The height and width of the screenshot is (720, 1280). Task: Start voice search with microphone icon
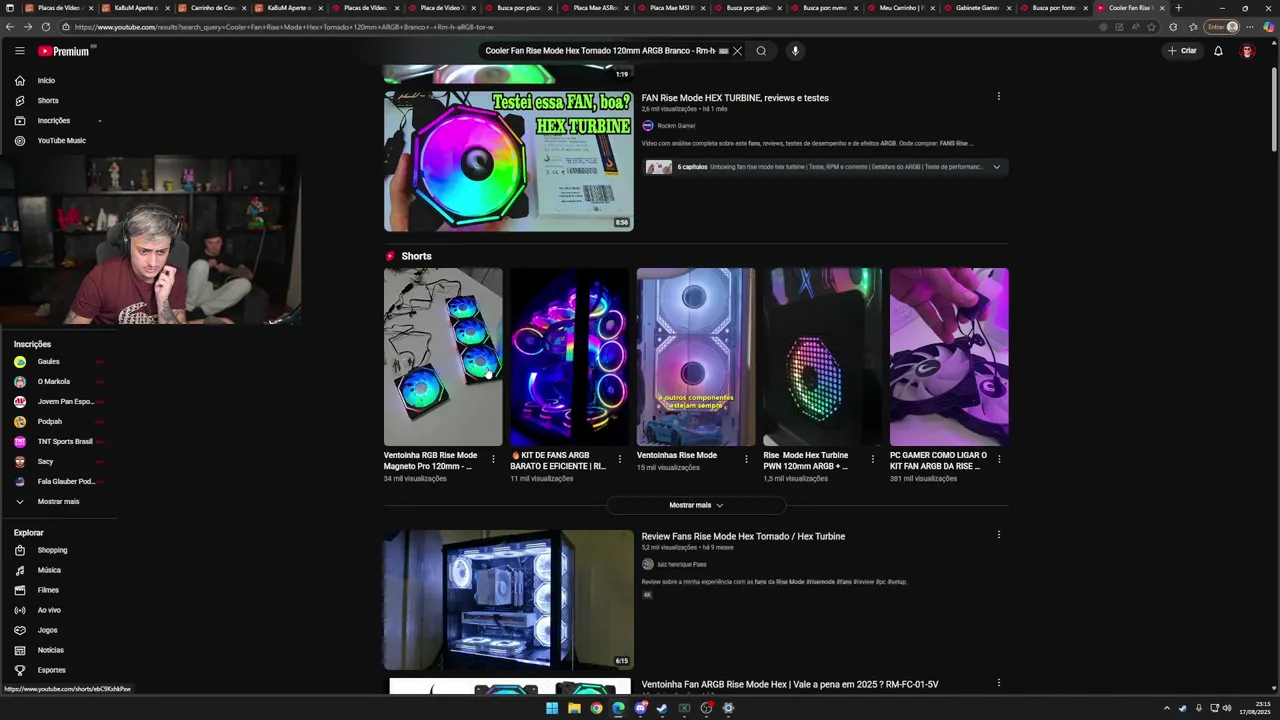pyautogui.click(x=795, y=51)
